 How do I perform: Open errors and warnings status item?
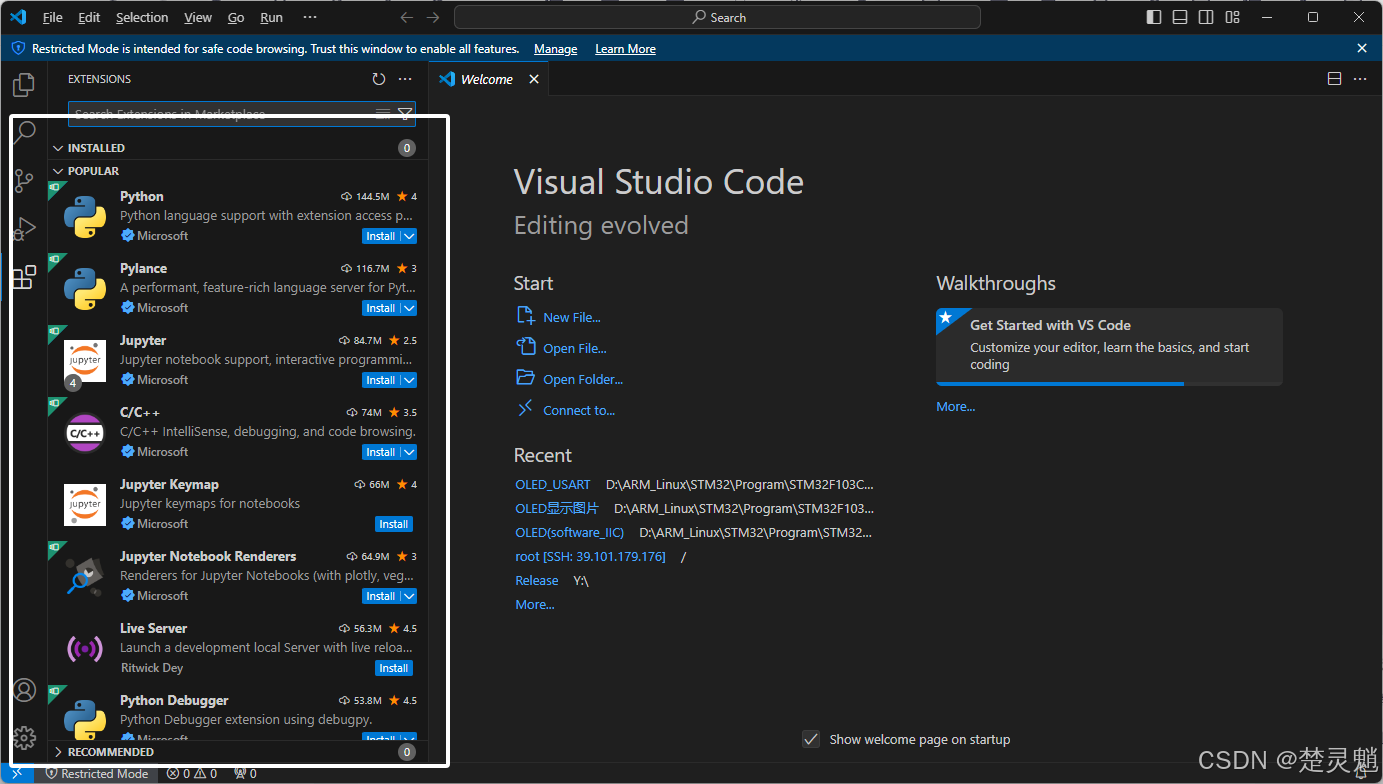click(191, 773)
